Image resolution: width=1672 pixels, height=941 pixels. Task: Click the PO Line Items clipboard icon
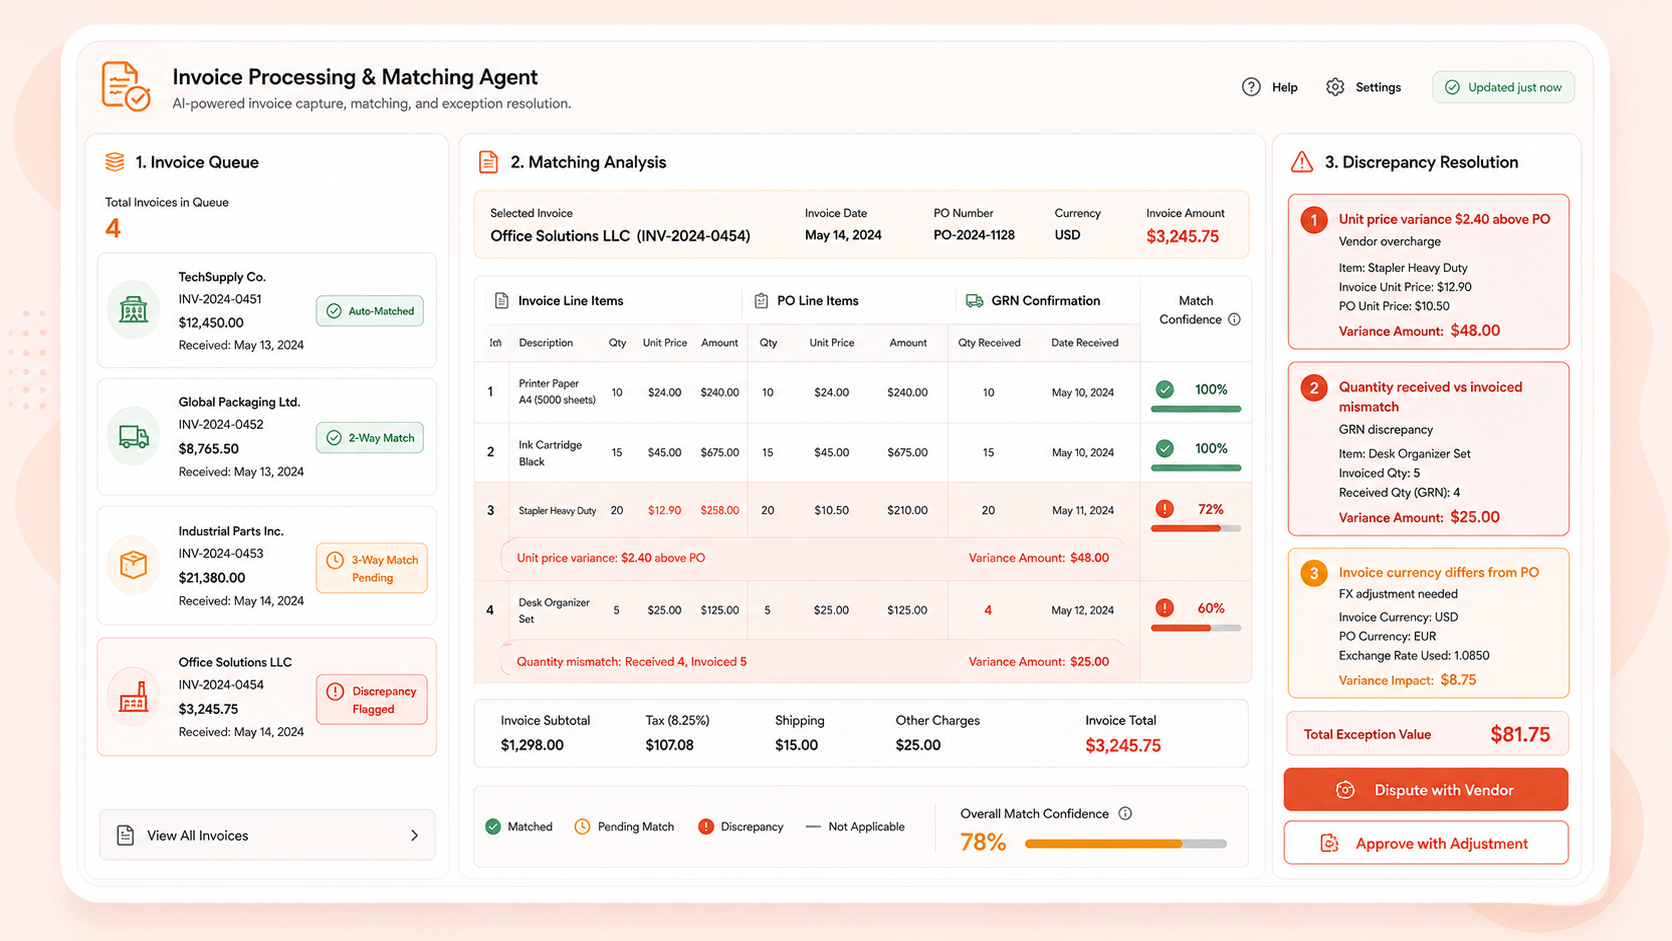tap(761, 301)
